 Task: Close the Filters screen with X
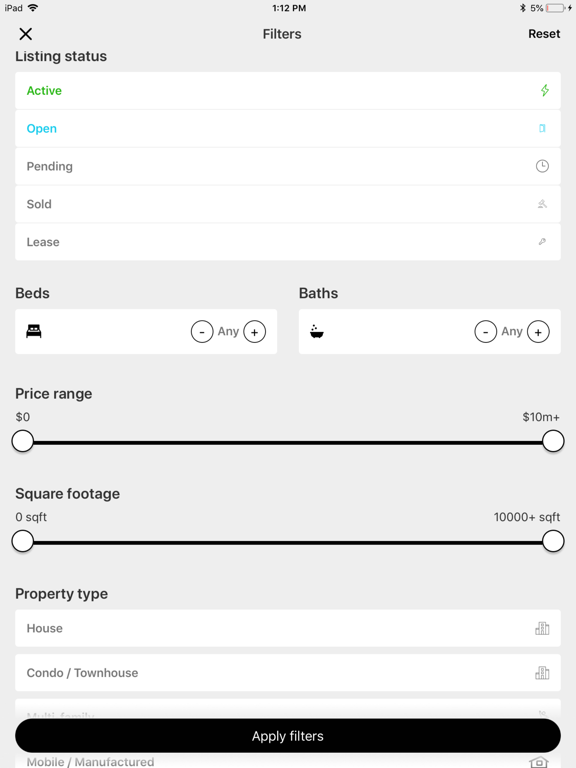click(25, 34)
